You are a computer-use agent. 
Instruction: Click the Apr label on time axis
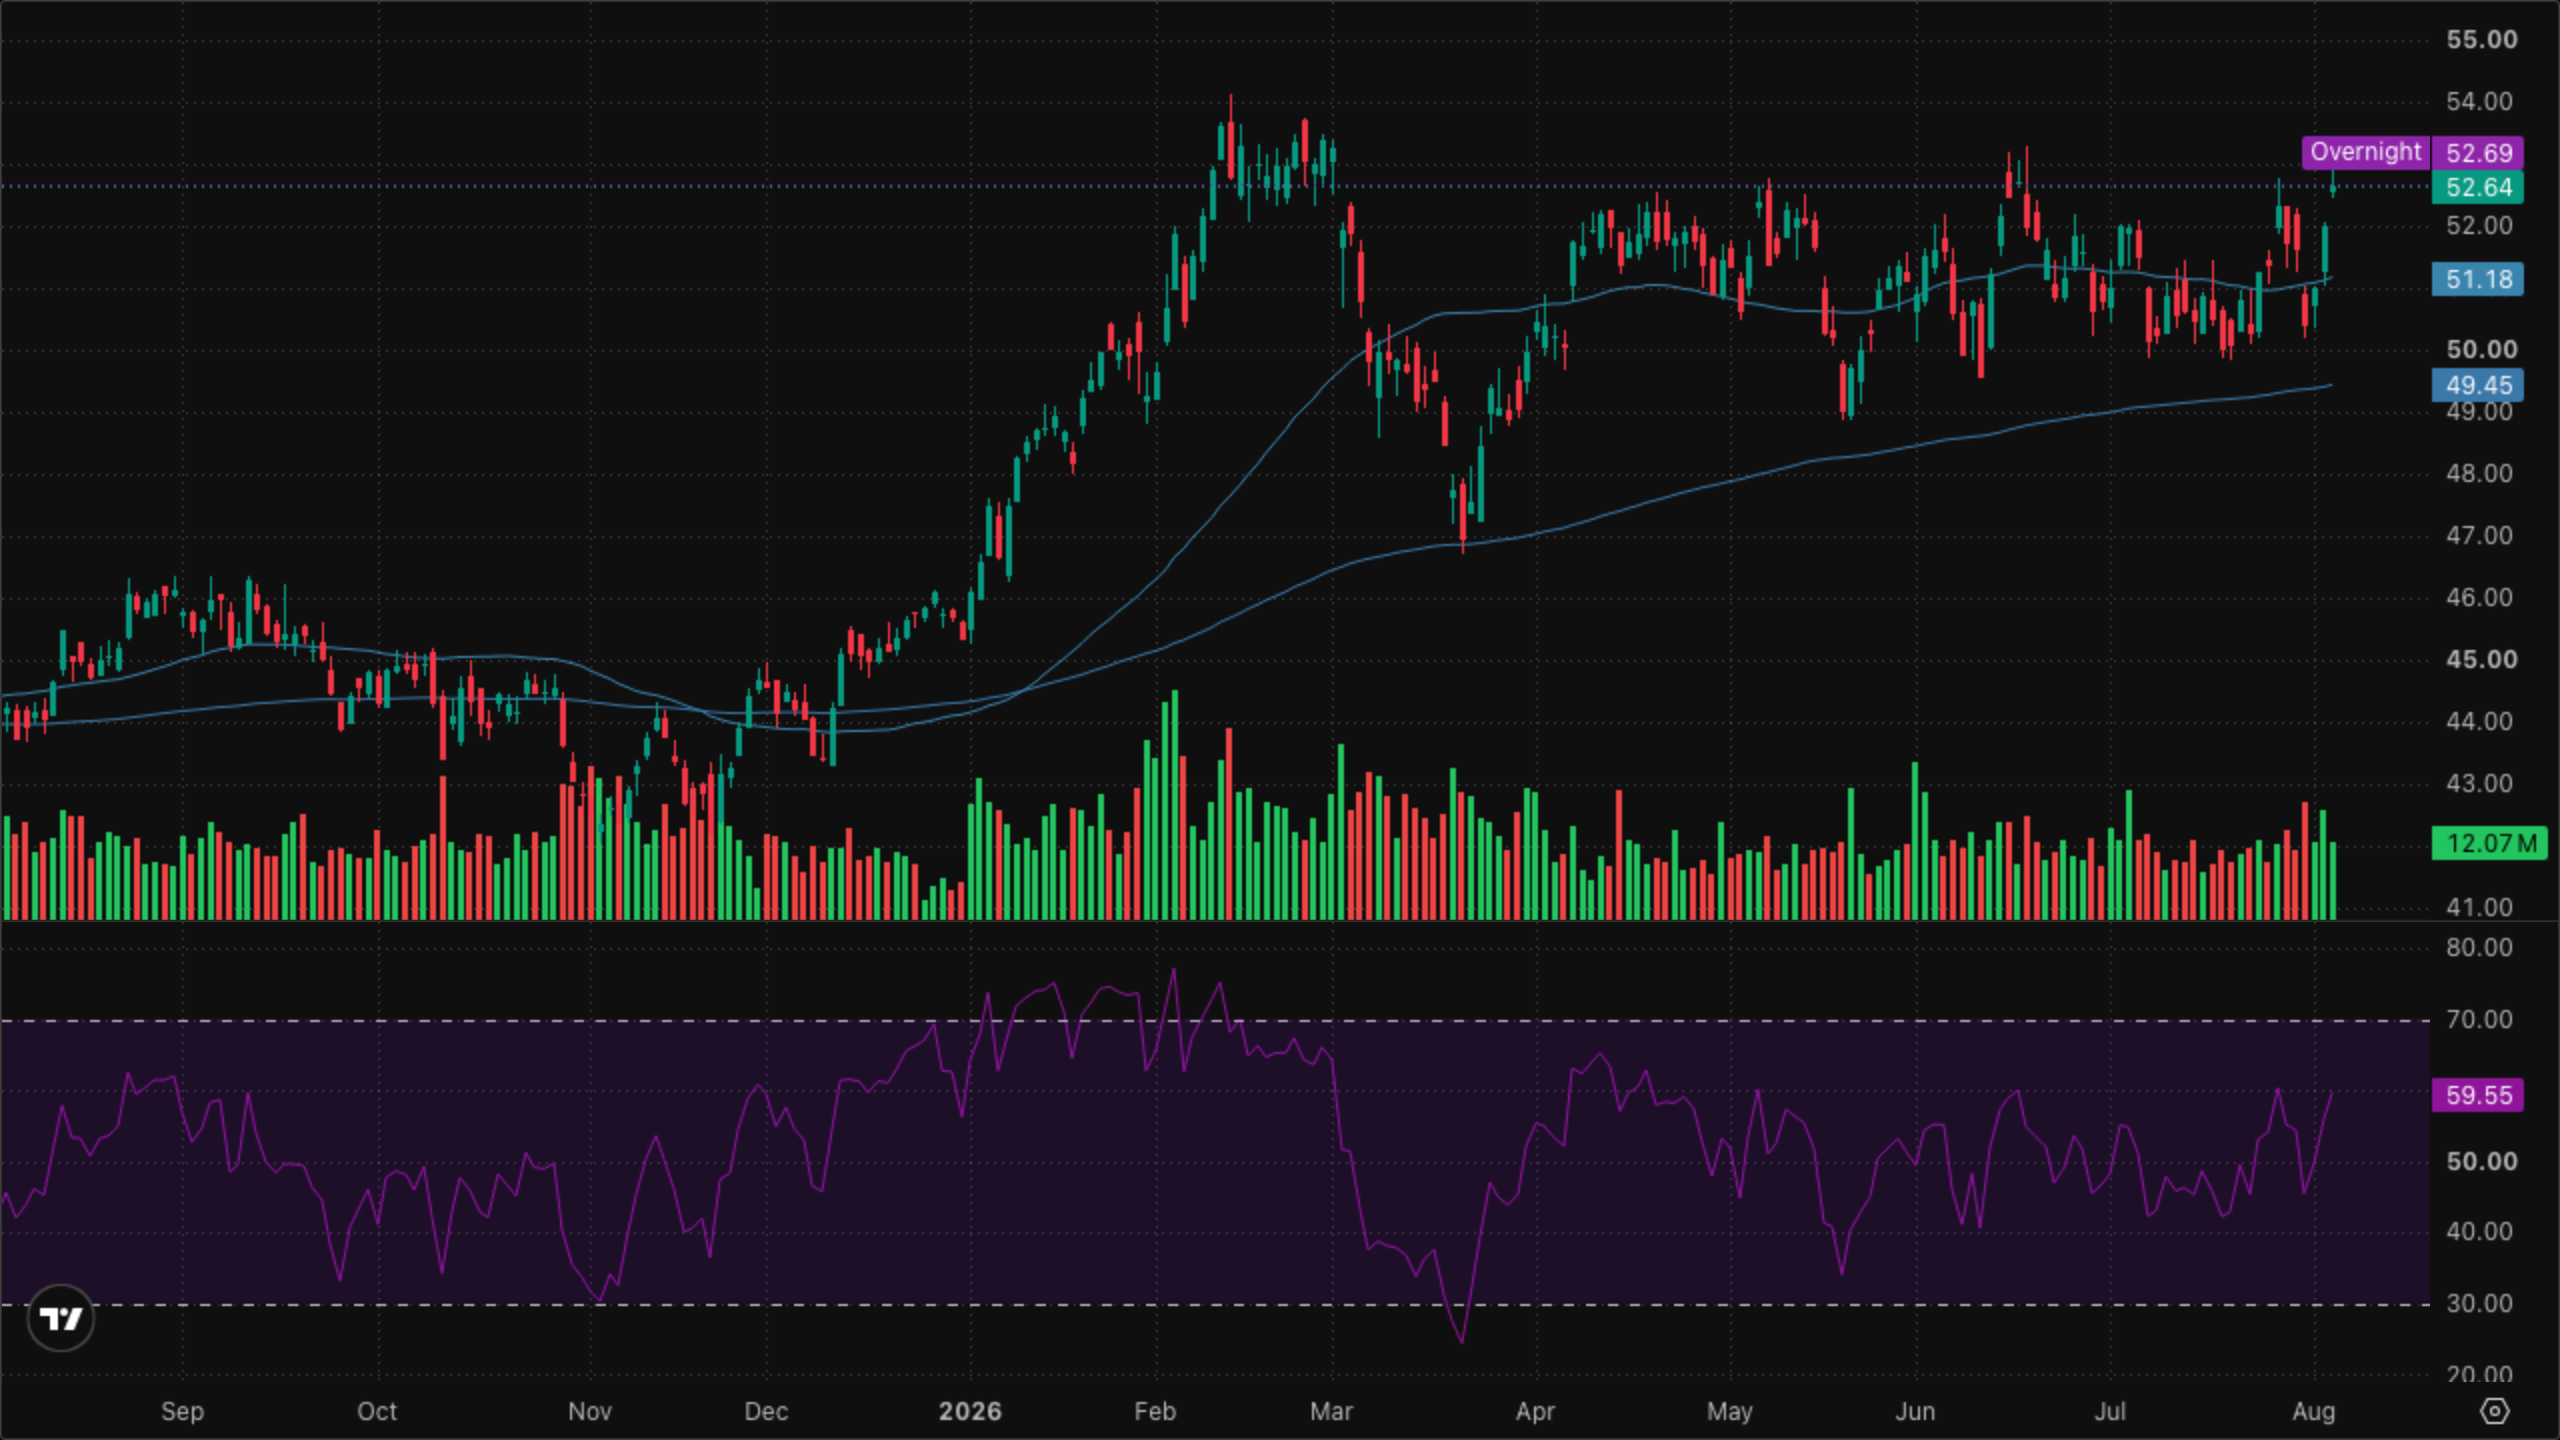[x=1535, y=1412]
